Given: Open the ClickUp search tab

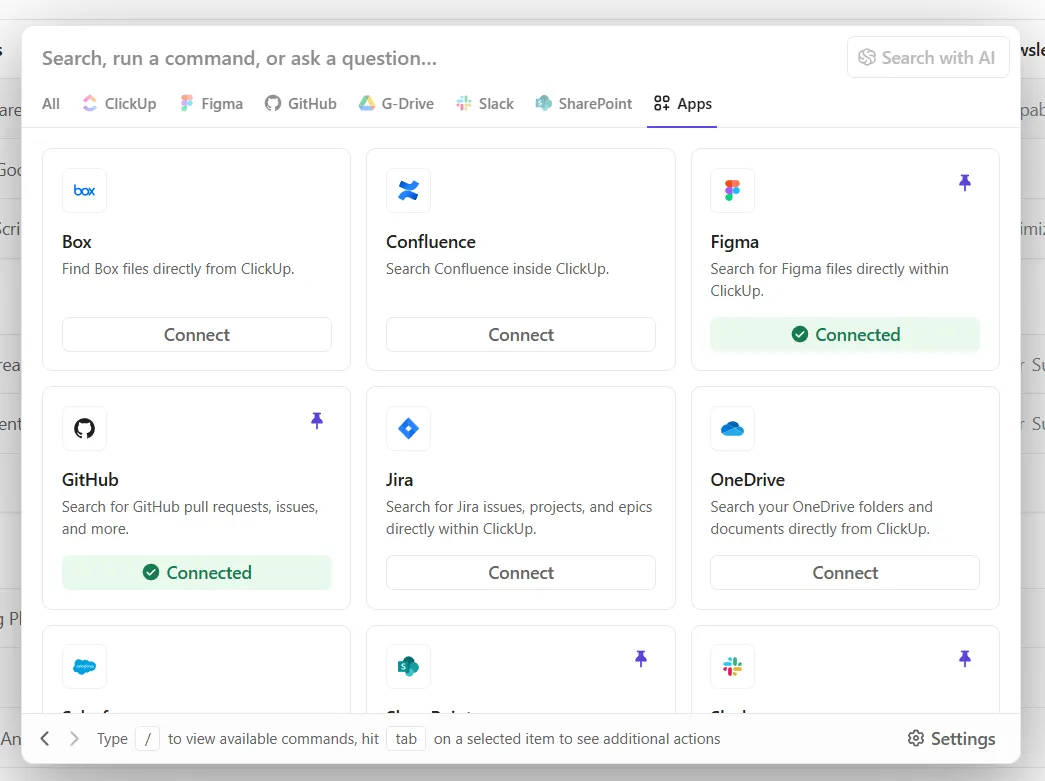Looking at the screenshot, I should coord(119,104).
